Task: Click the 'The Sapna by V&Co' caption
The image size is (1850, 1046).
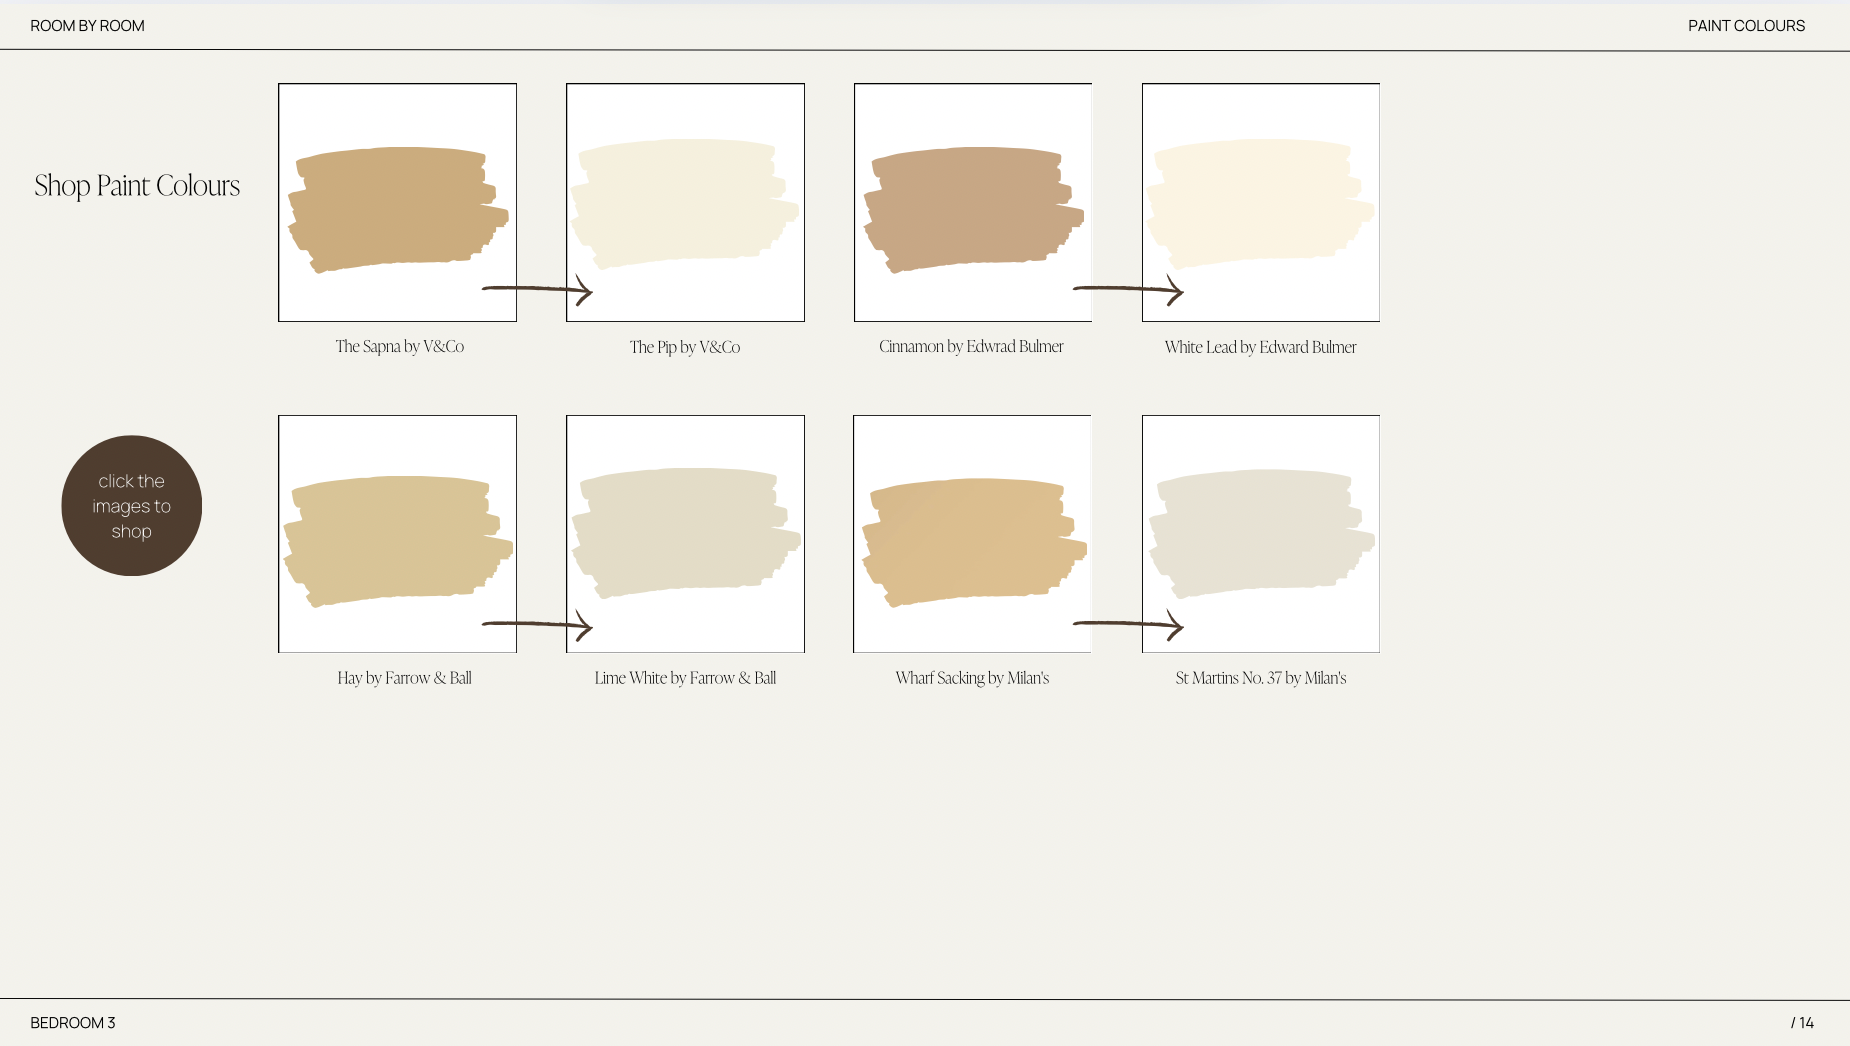Action: pyautogui.click(x=400, y=347)
